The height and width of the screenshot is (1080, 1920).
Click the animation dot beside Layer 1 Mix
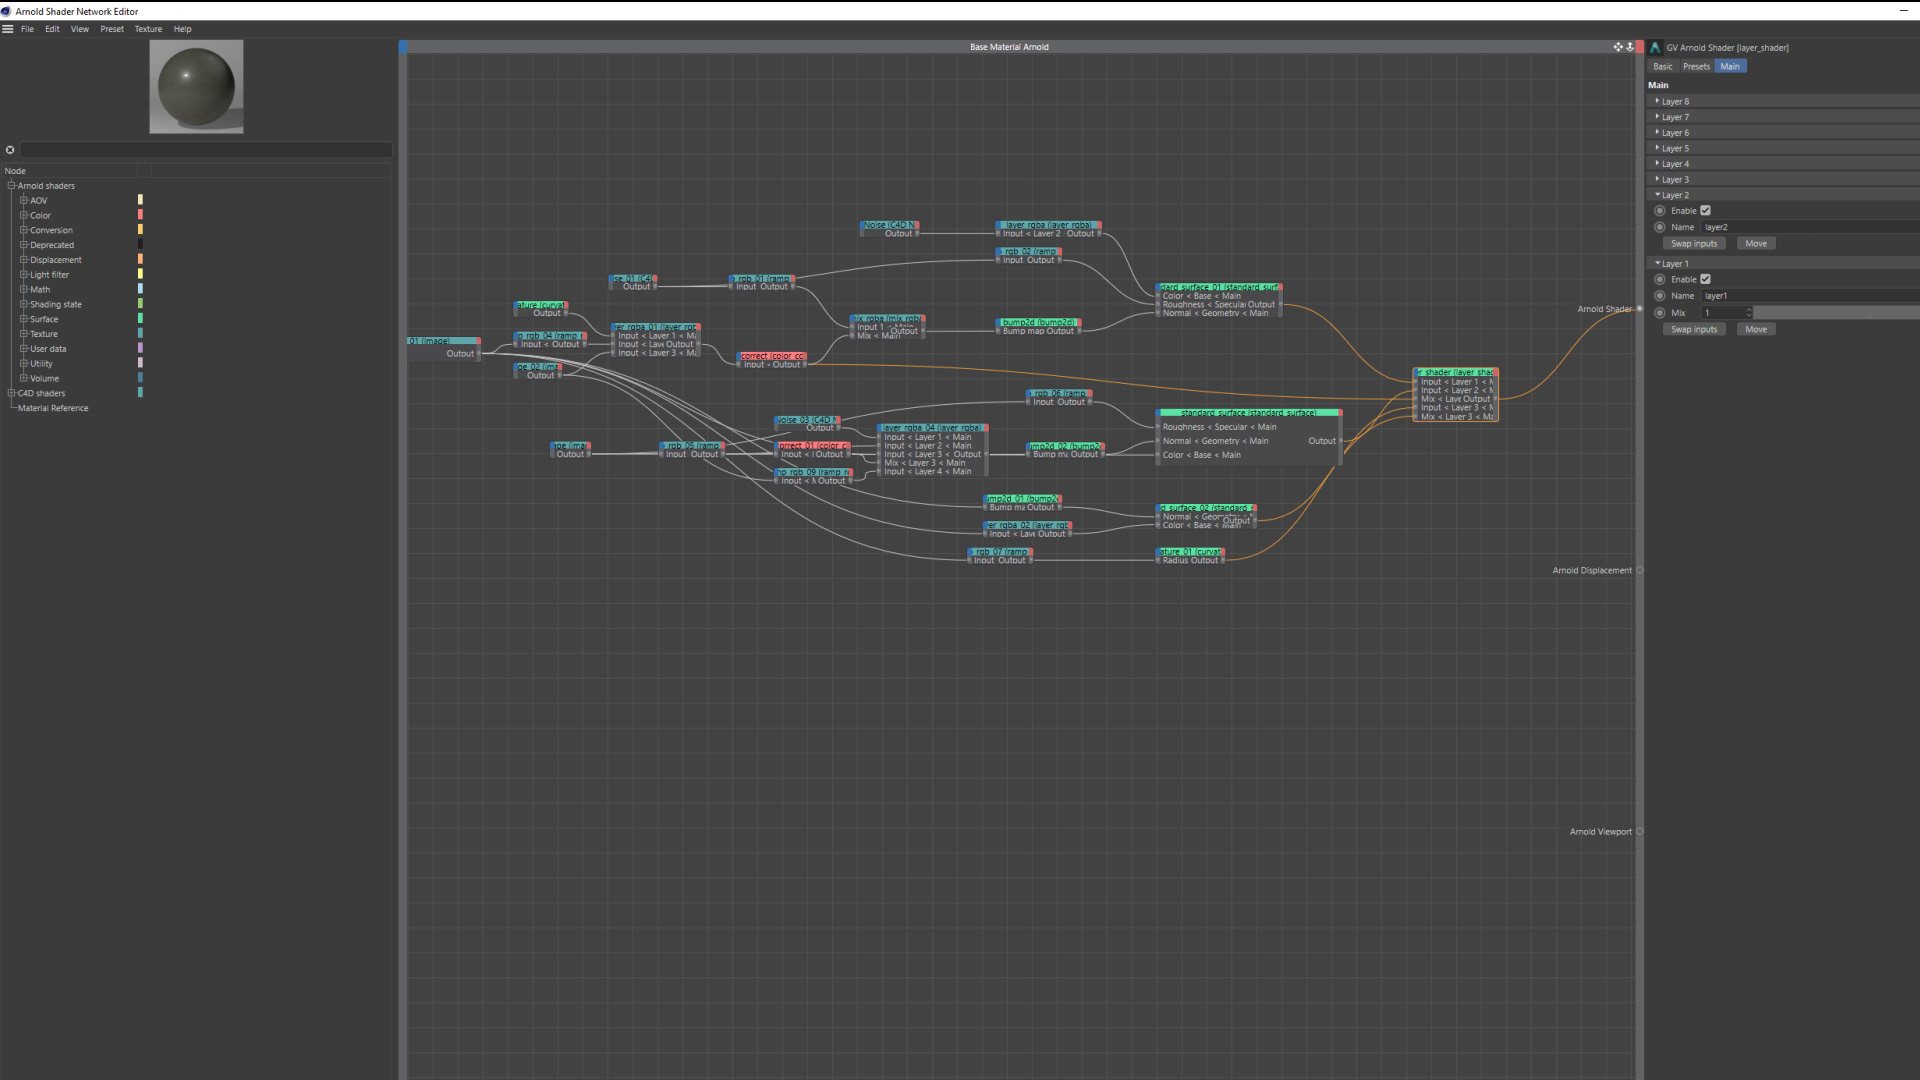(1660, 313)
